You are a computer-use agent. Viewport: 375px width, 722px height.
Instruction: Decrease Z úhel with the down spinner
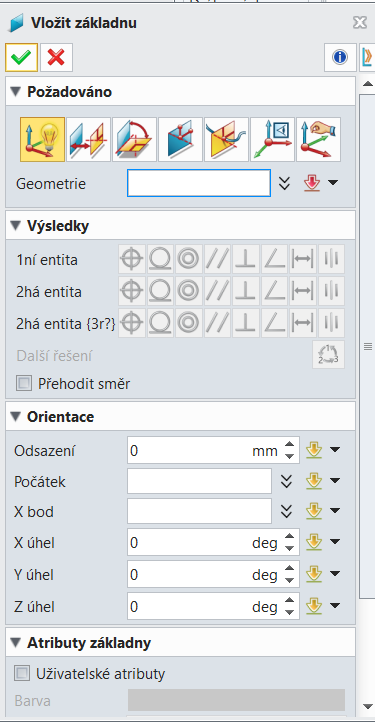pyautogui.click(x=289, y=612)
